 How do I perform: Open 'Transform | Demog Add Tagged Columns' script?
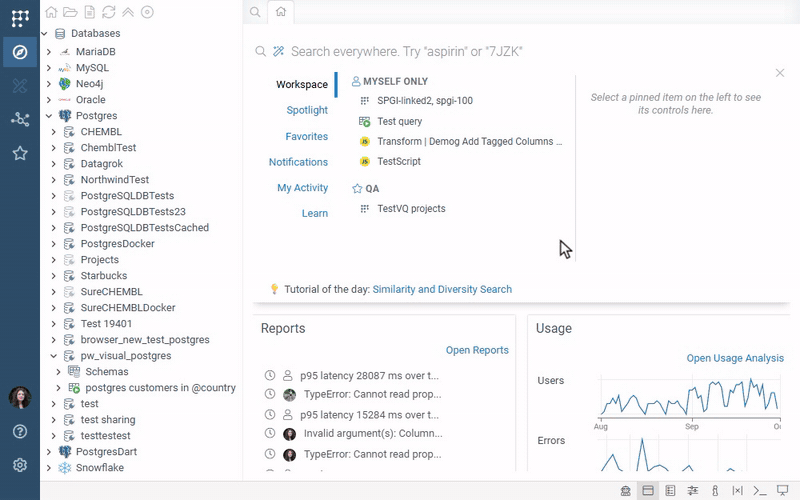(x=469, y=141)
